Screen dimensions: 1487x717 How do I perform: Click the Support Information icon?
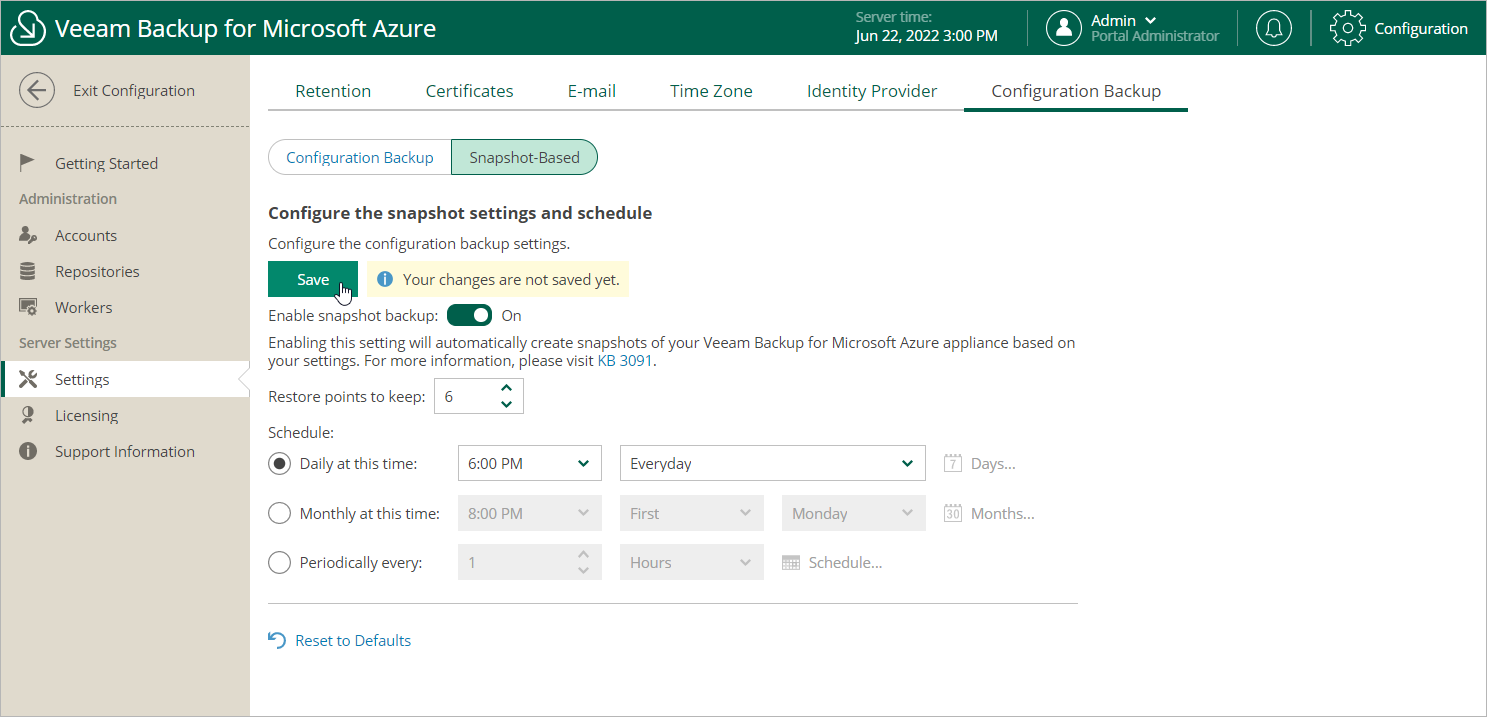(28, 451)
